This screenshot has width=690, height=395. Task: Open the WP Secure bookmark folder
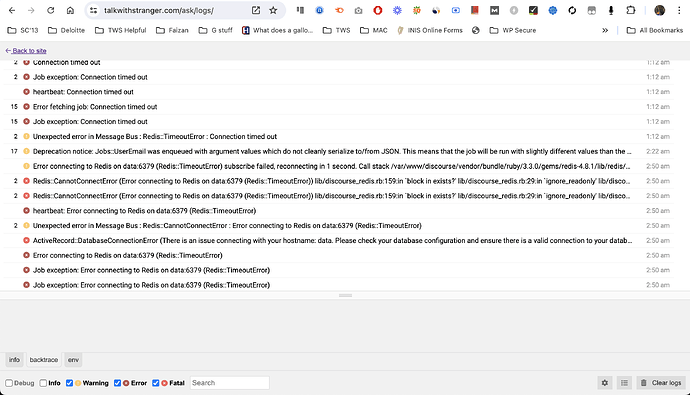pos(513,30)
